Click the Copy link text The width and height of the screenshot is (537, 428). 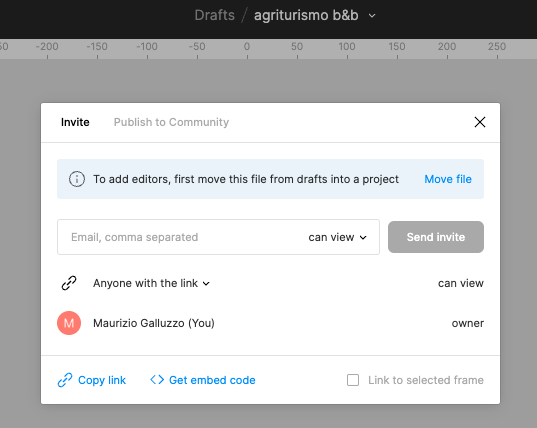pyautogui.click(x=102, y=380)
